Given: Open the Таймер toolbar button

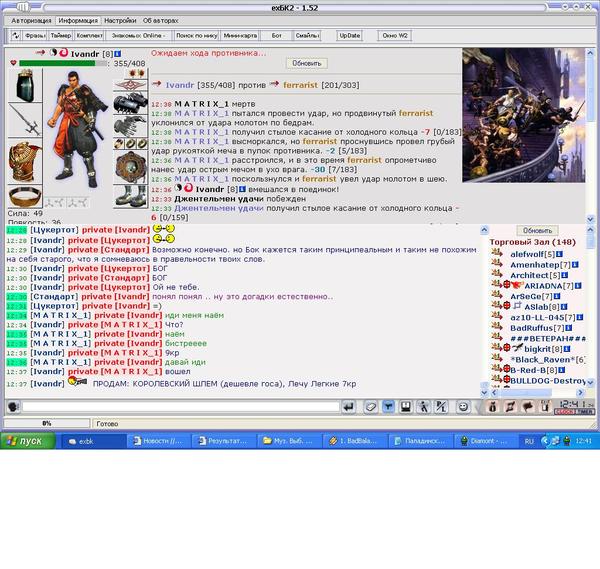Looking at the screenshot, I should 61,36.
